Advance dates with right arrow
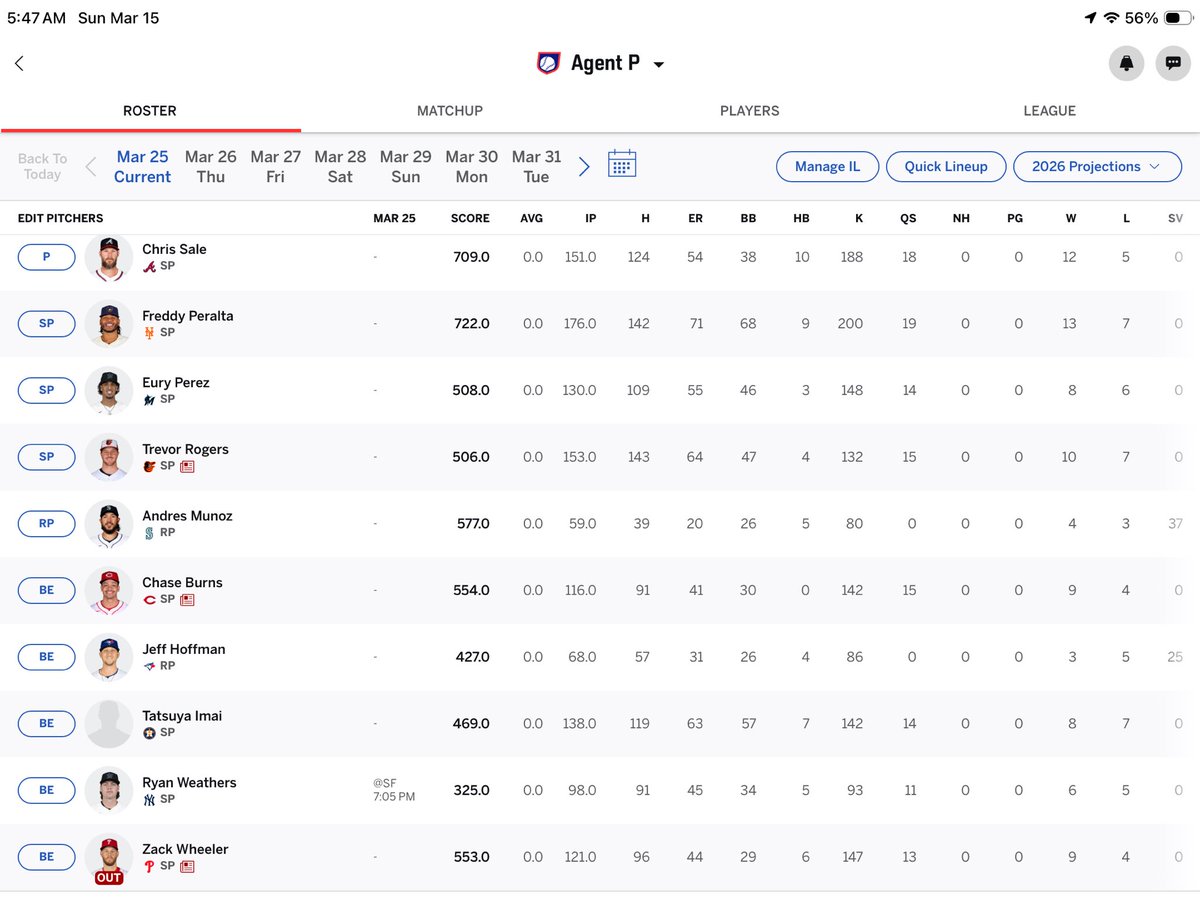 [x=584, y=166]
